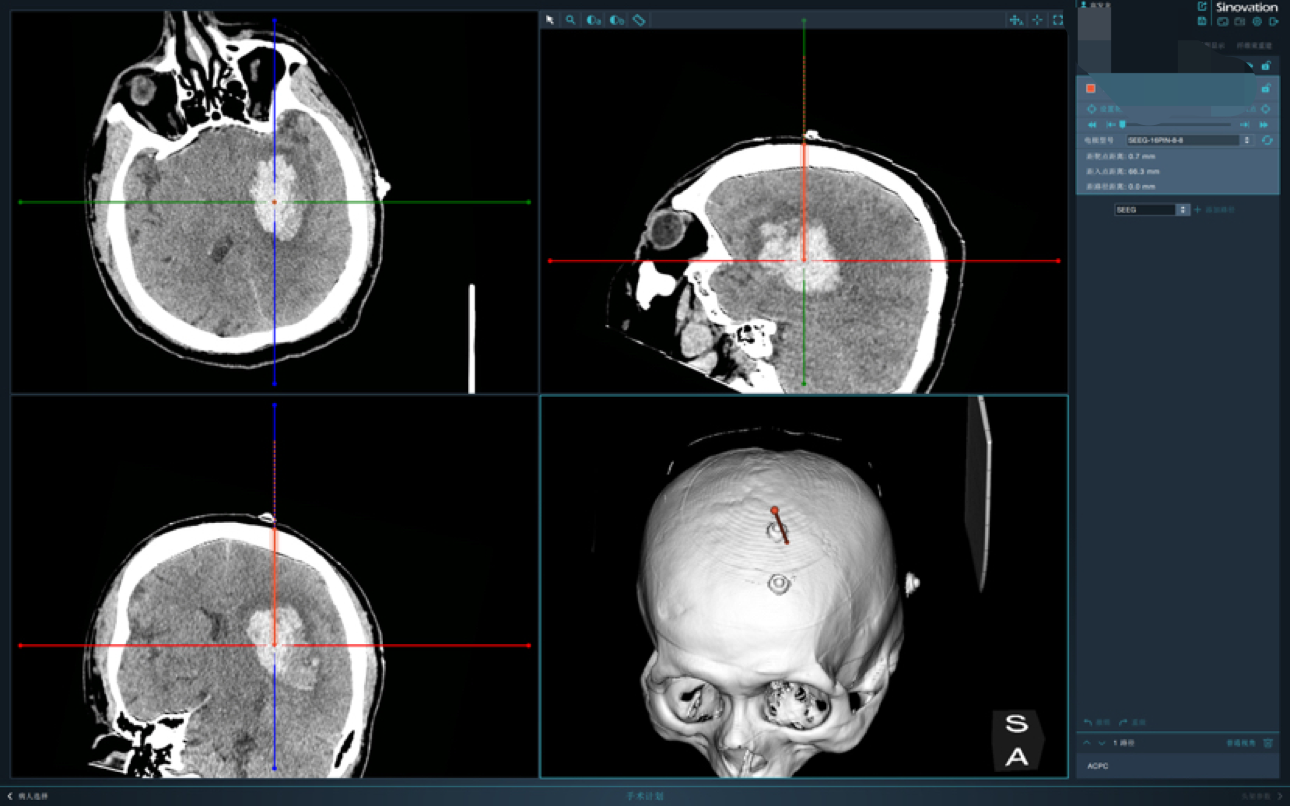The width and height of the screenshot is (1290, 807).
Task: Click refresh icon beside electrode model
Action: (1267, 140)
